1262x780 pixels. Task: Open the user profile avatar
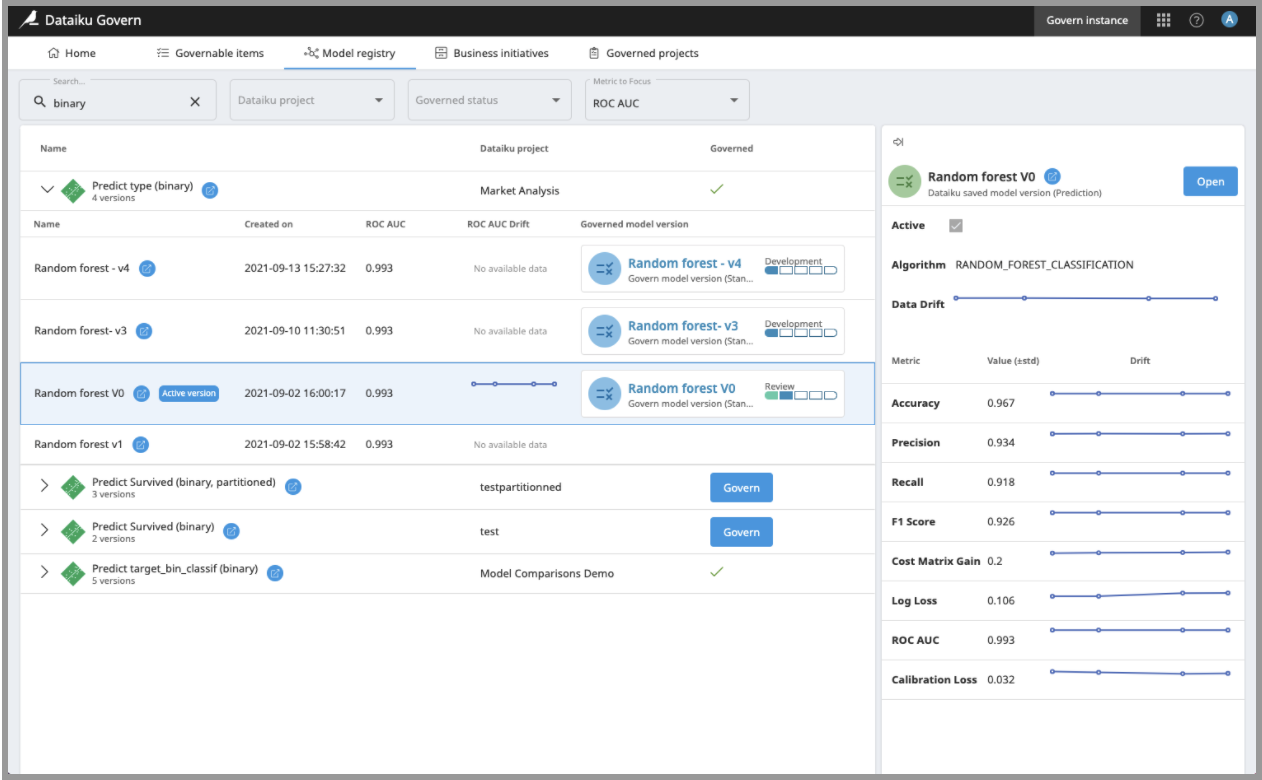[1229, 20]
